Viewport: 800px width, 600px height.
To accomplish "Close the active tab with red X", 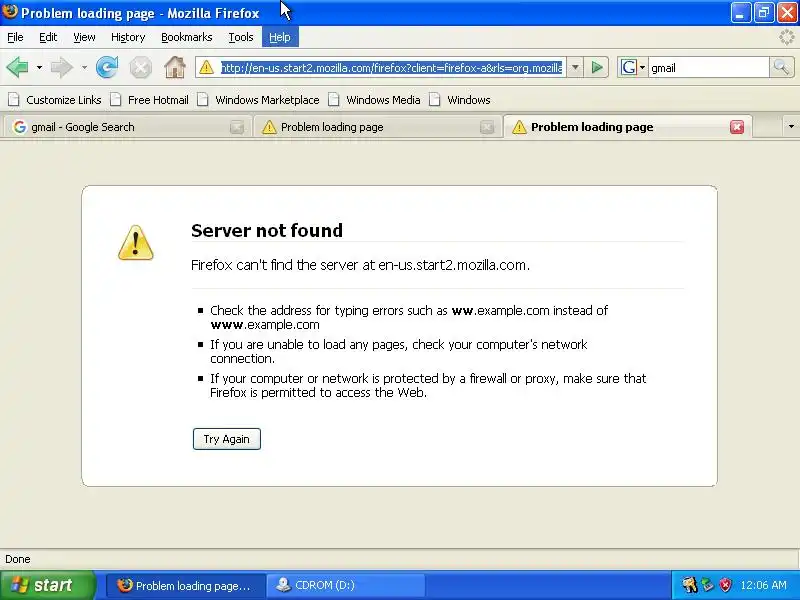I will tap(737, 127).
